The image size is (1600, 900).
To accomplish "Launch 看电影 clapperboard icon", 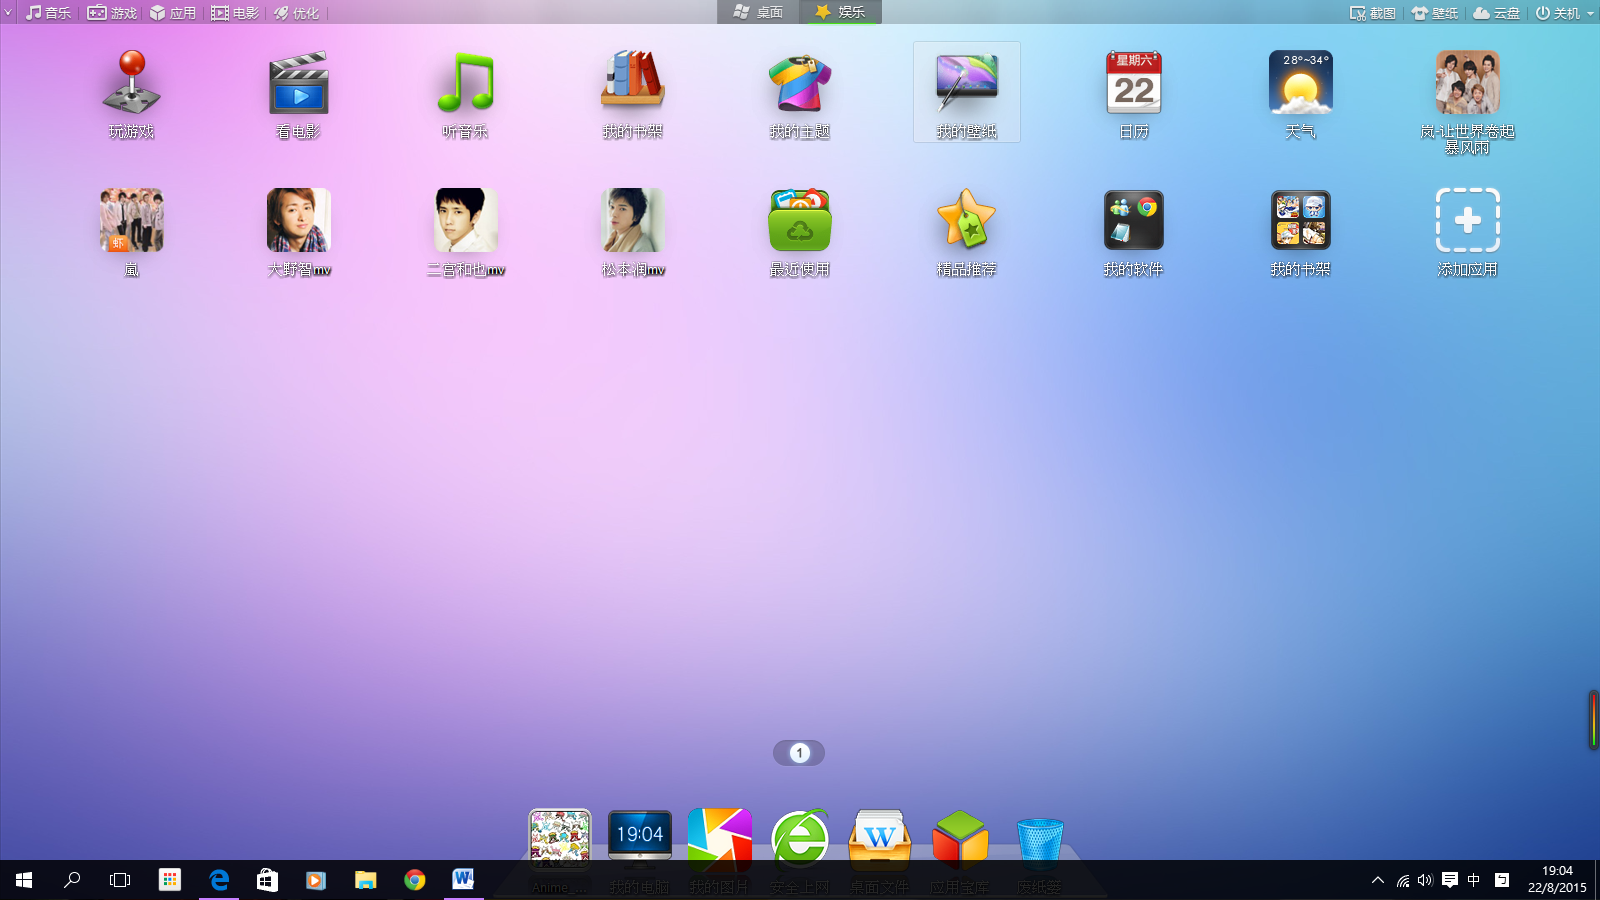I will [298, 83].
